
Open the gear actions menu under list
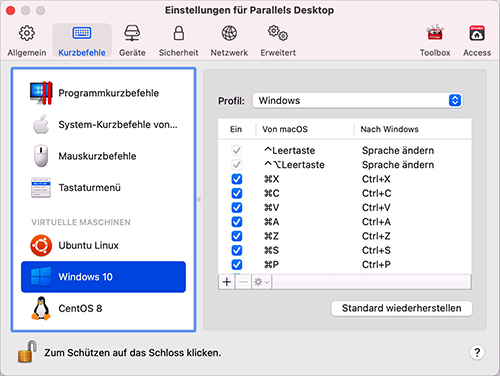pos(262,282)
